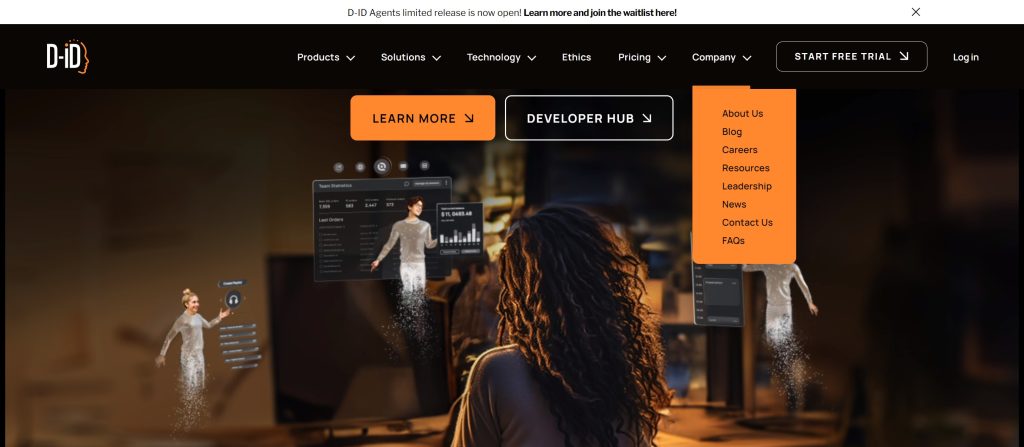Open Blog from Company dropdown

[x=731, y=131]
